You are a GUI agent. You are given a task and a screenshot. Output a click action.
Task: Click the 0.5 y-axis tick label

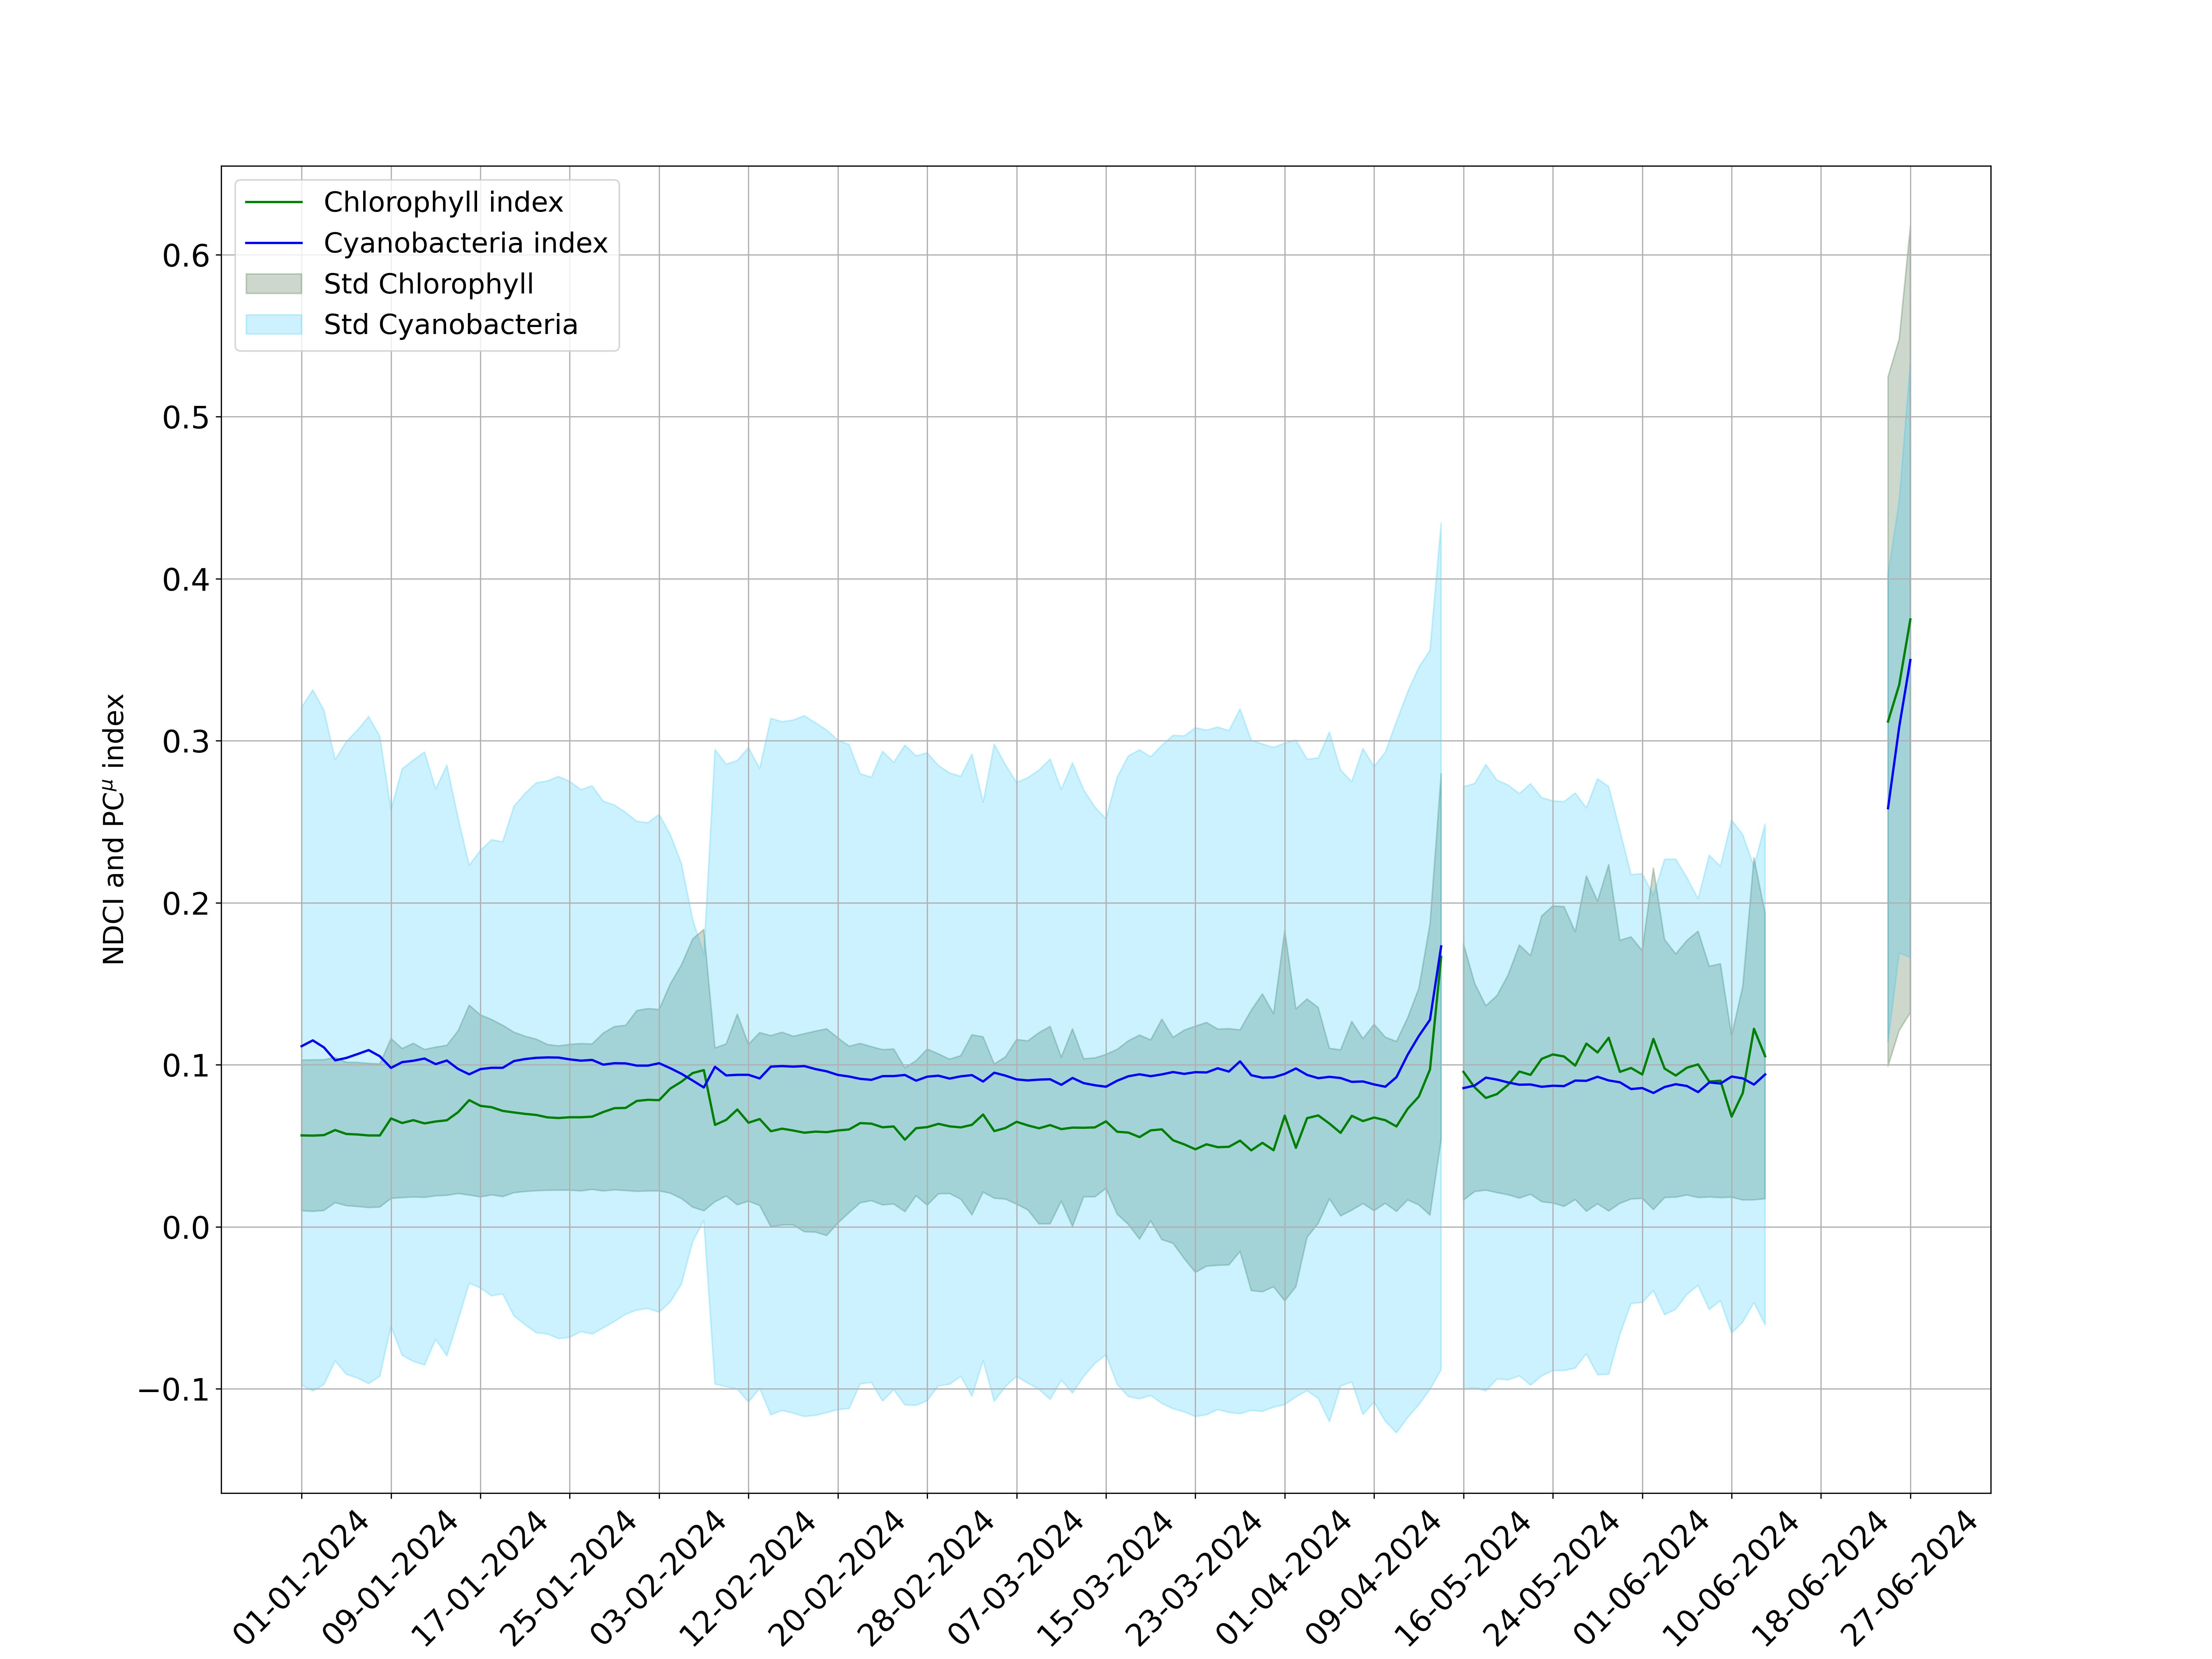(x=186, y=418)
